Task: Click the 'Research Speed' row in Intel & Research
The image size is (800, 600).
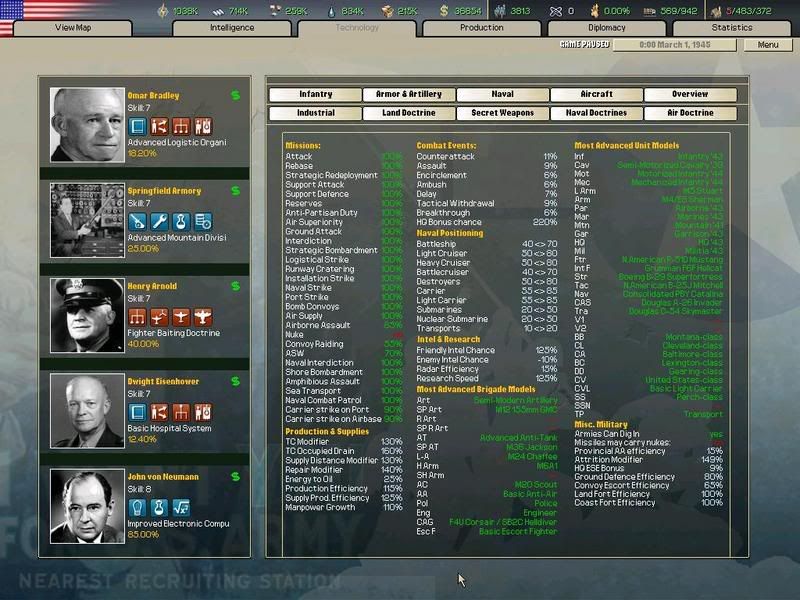Action: click(487, 379)
